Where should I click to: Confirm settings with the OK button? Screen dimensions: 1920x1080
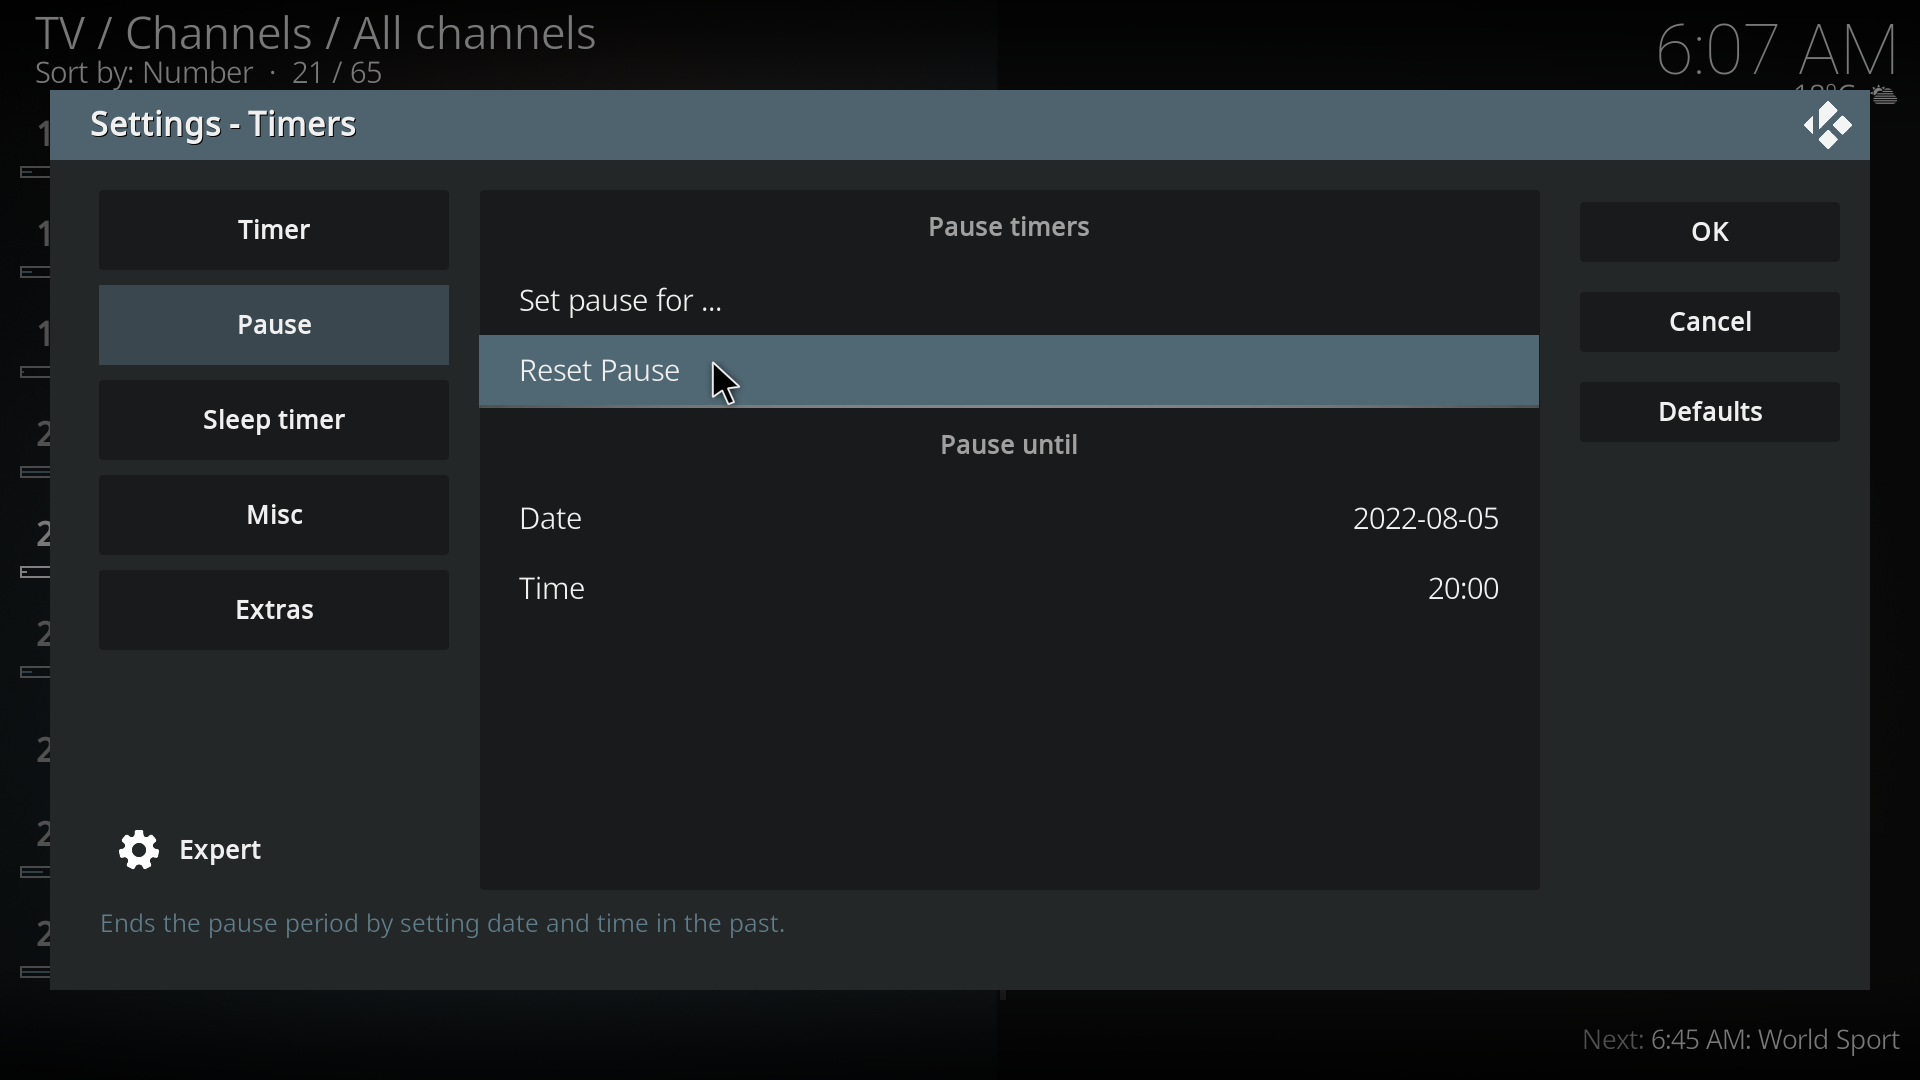[x=1710, y=233]
